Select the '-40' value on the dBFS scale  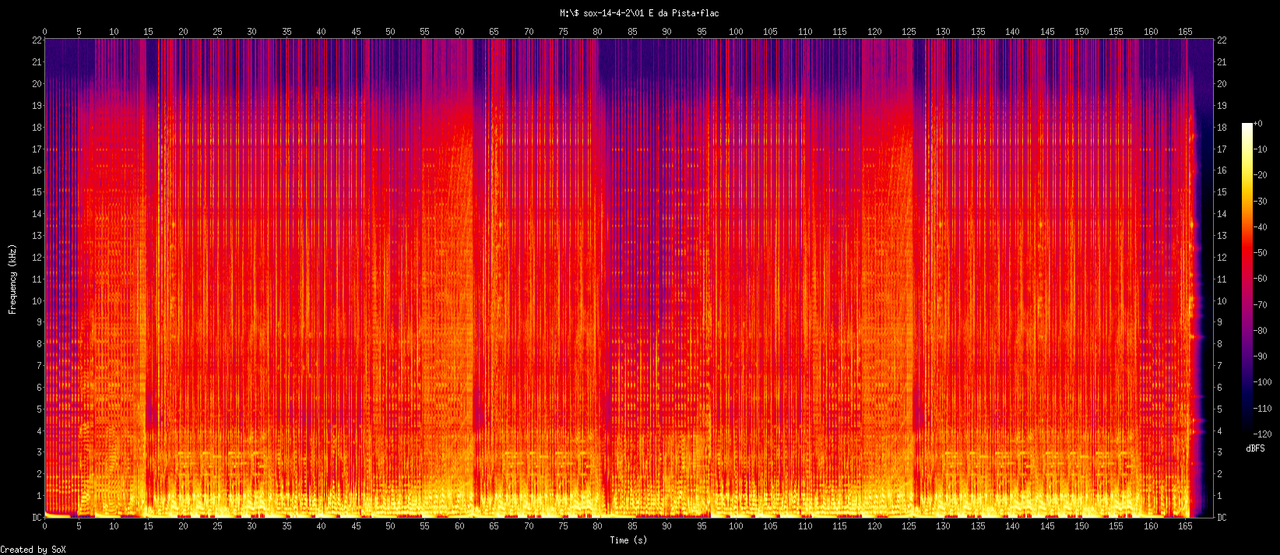coord(1261,227)
